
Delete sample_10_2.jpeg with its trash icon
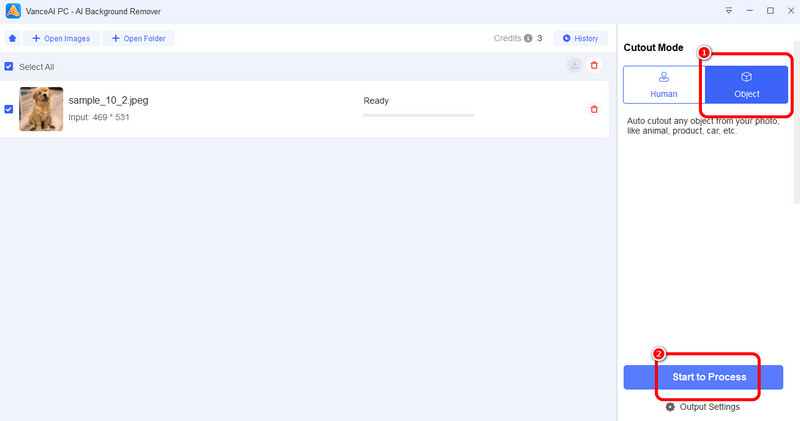click(594, 109)
